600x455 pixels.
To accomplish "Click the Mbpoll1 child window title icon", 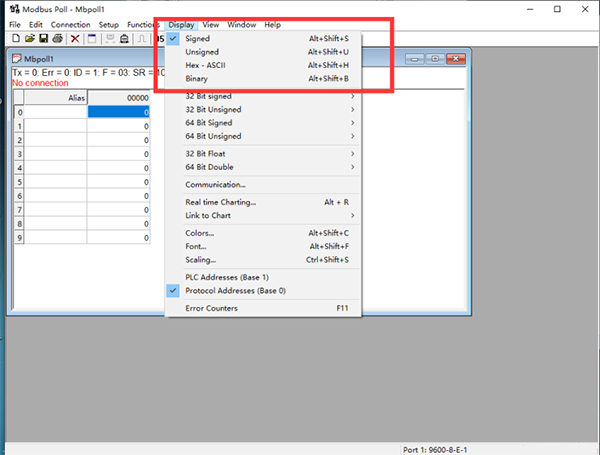I will pyautogui.click(x=17, y=60).
